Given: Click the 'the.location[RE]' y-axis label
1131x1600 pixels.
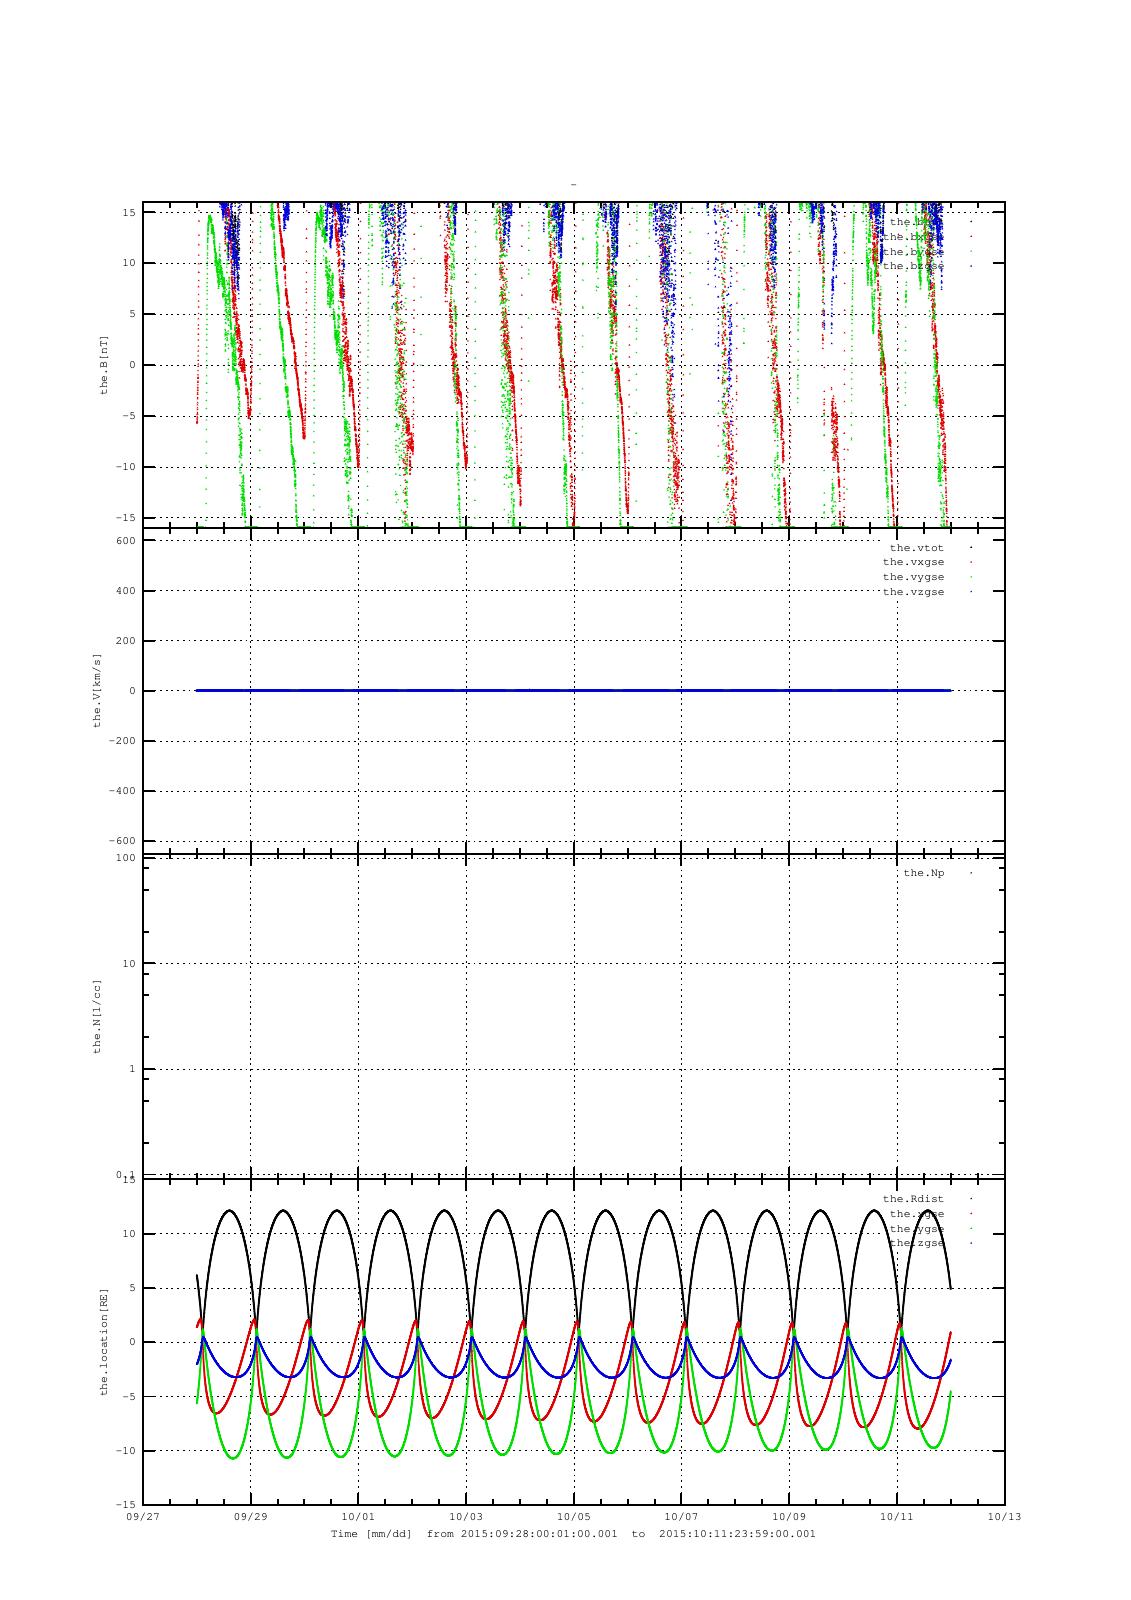Looking at the screenshot, I should (x=103, y=1342).
